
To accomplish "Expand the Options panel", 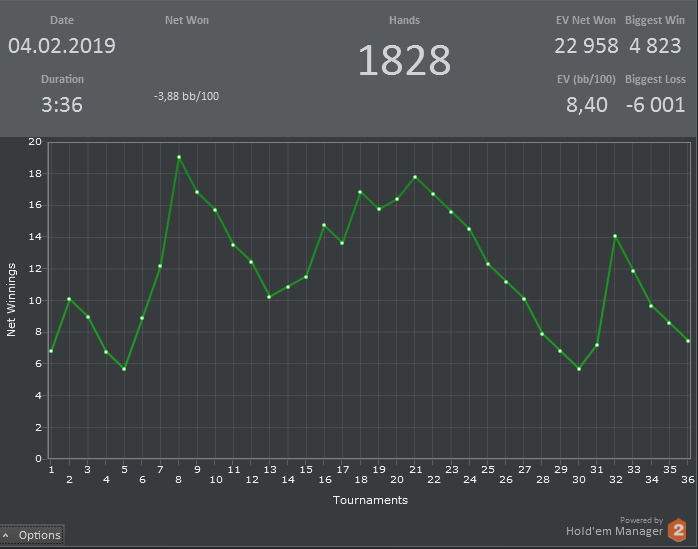I will (x=32, y=535).
